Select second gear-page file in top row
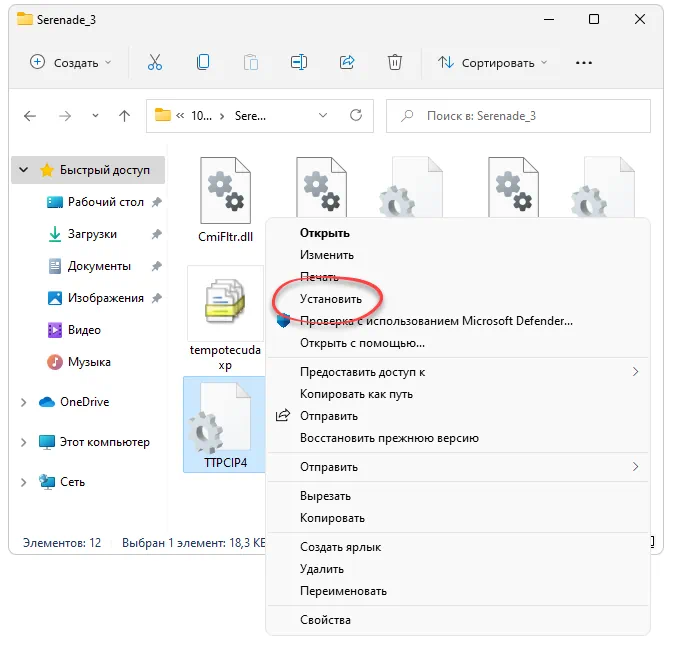Image resolution: width=673 pixels, height=648 pixels. pos(321,187)
